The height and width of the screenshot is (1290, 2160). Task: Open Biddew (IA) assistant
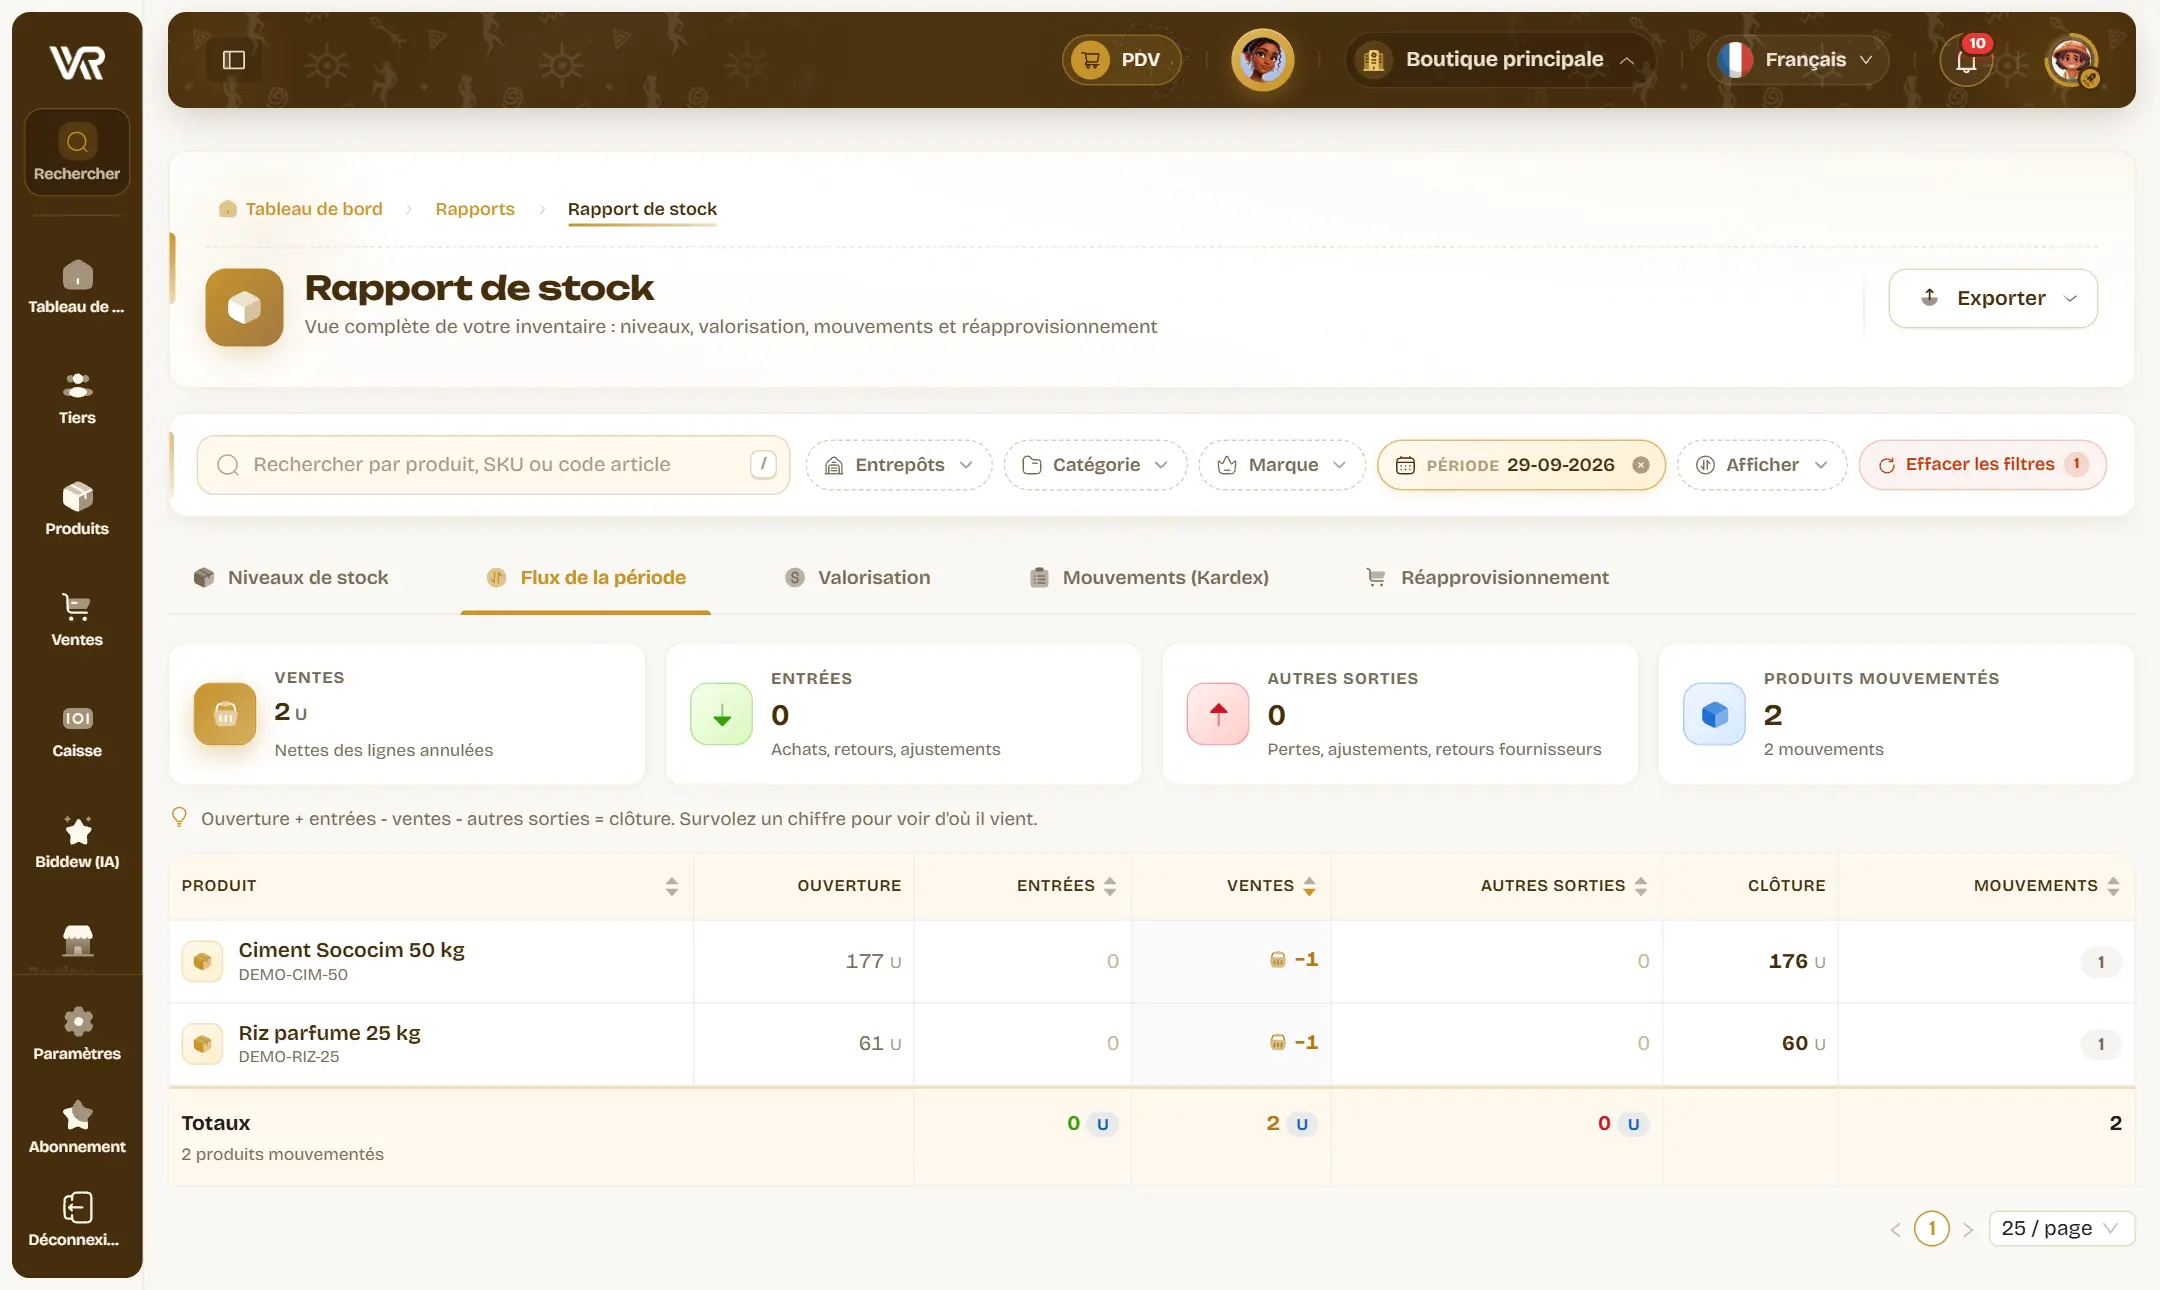[77, 842]
